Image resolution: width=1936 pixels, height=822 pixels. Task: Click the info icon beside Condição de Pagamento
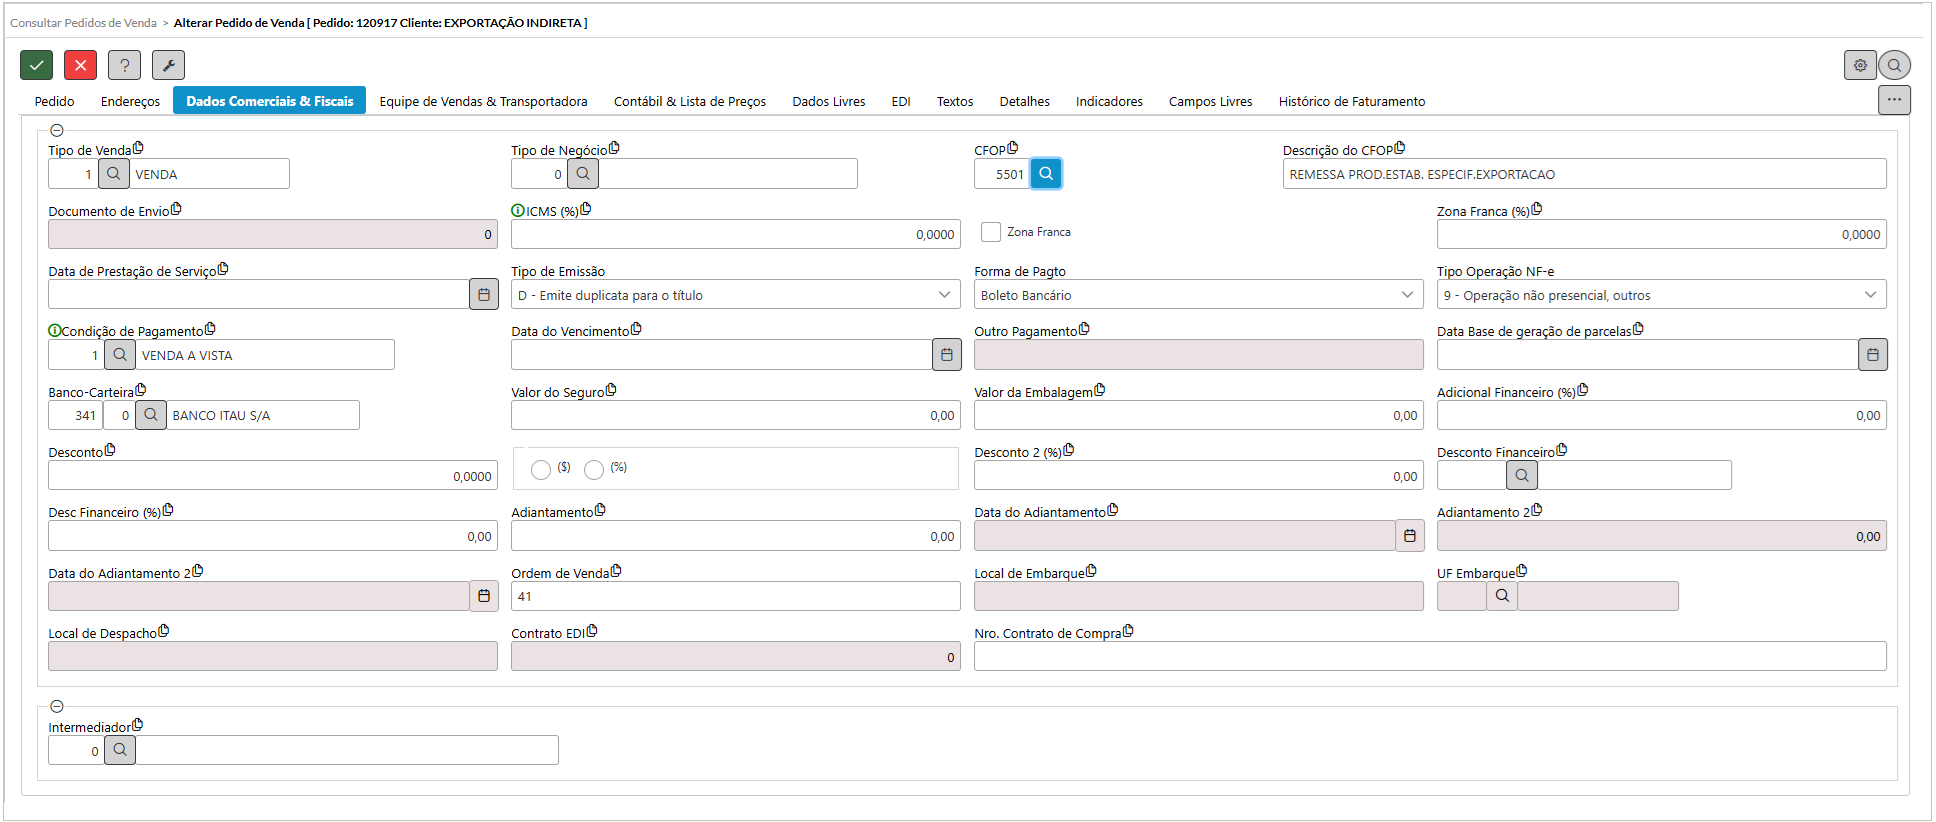[x=55, y=331]
